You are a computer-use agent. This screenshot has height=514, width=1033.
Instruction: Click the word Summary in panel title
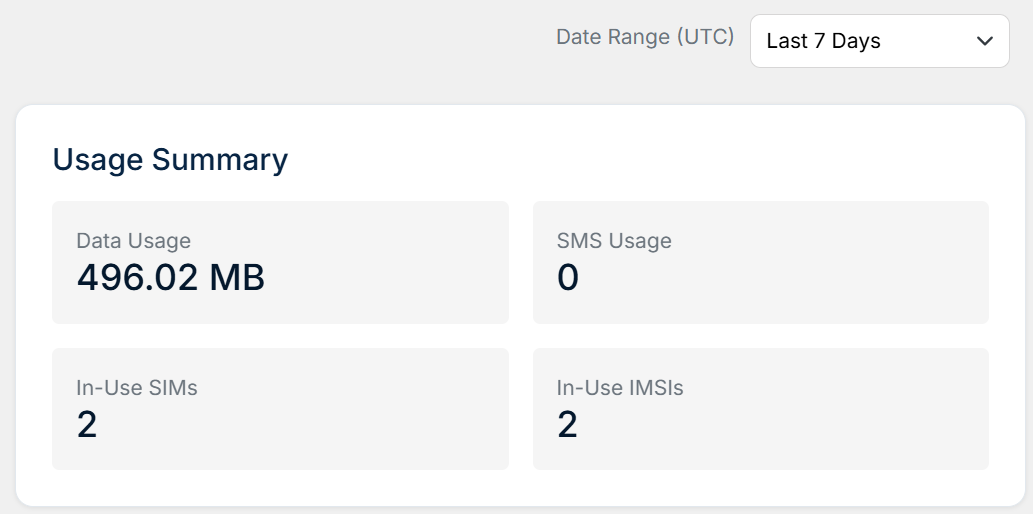[220, 161]
